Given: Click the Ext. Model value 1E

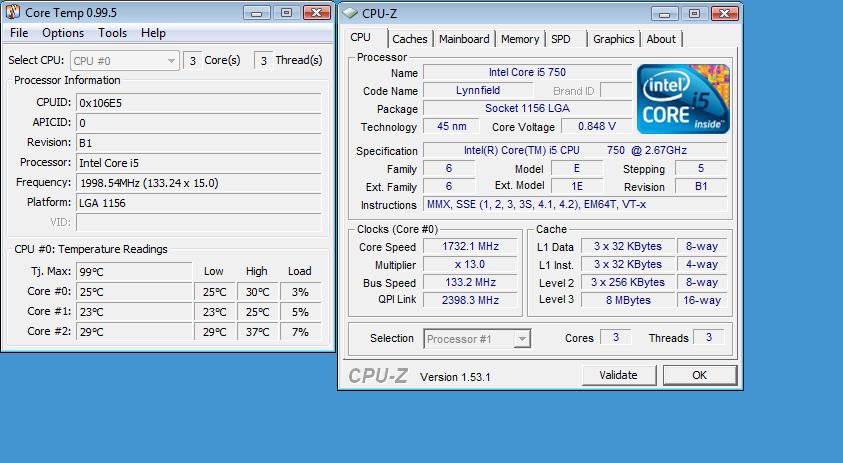Looking at the screenshot, I should [x=577, y=186].
